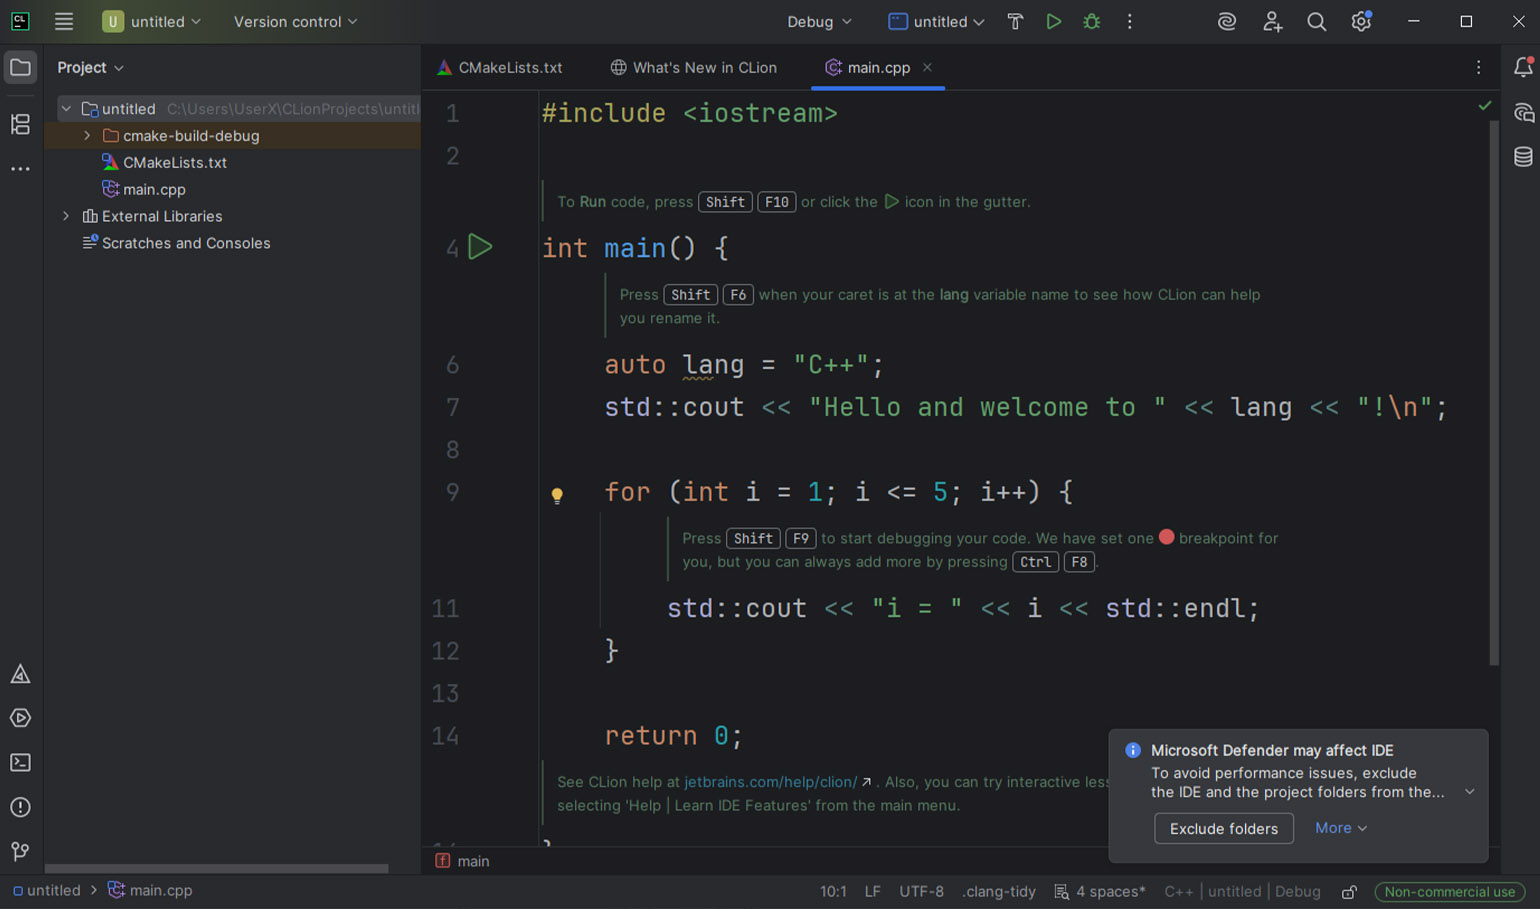Open the Database tool window

[1522, 157]
